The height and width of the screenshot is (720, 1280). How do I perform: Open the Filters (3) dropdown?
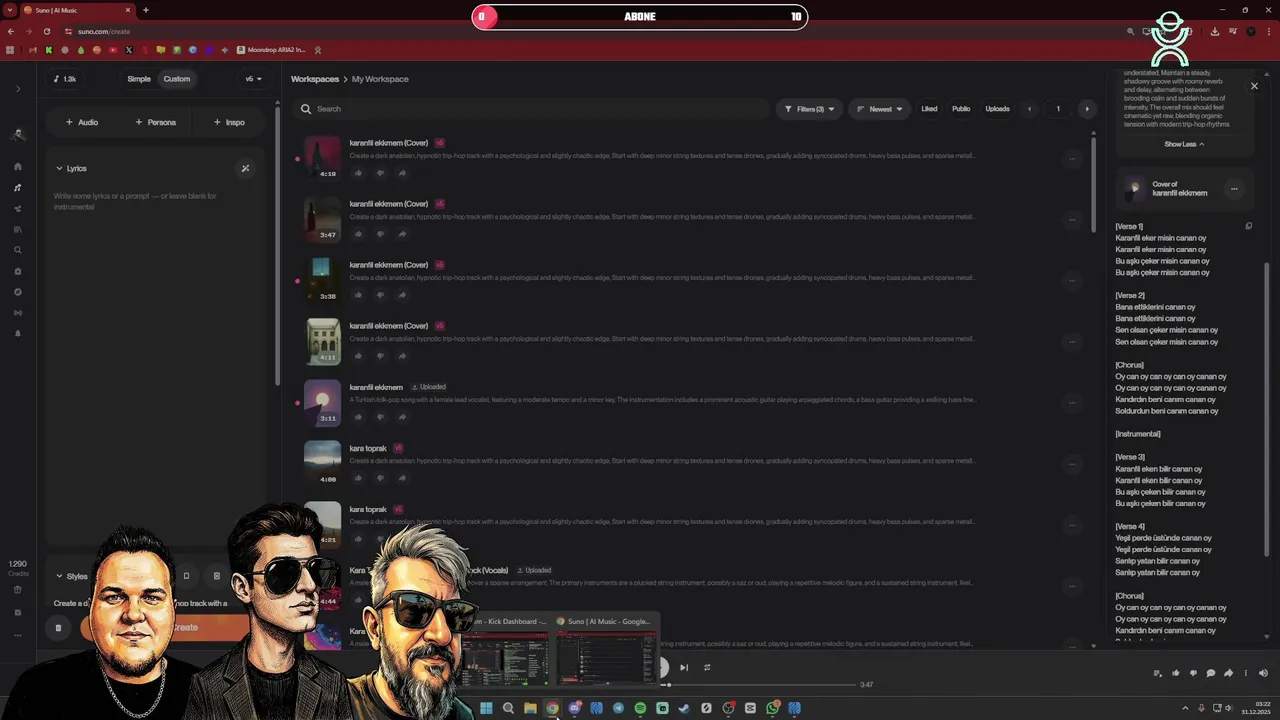pyautogui.click(x=809, y=109)
